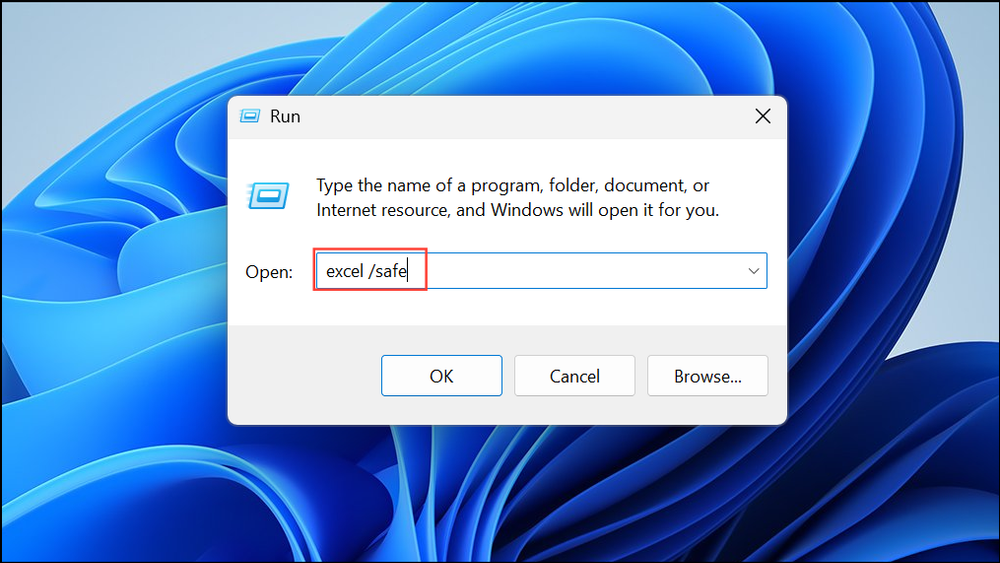
Task: Expand the Open command history dropdown
Action: coord(753,271)
